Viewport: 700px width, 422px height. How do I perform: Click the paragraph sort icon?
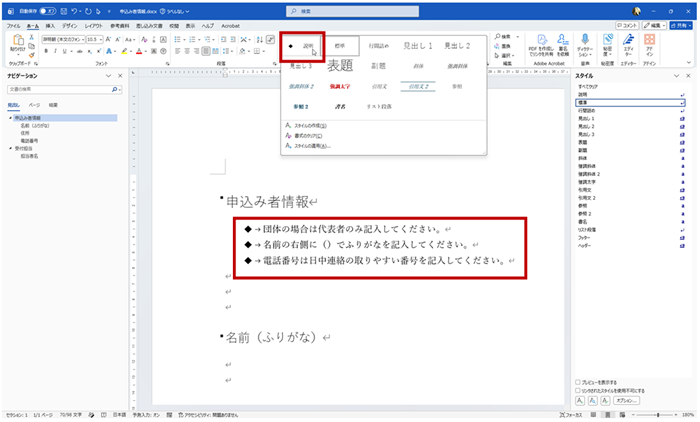(x=259, y=40)
